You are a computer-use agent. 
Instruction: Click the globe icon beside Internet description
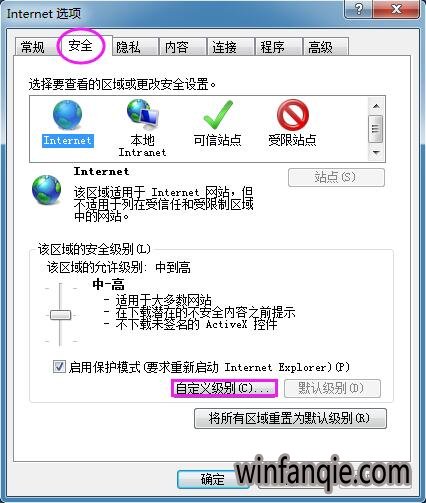click(47, 190)
